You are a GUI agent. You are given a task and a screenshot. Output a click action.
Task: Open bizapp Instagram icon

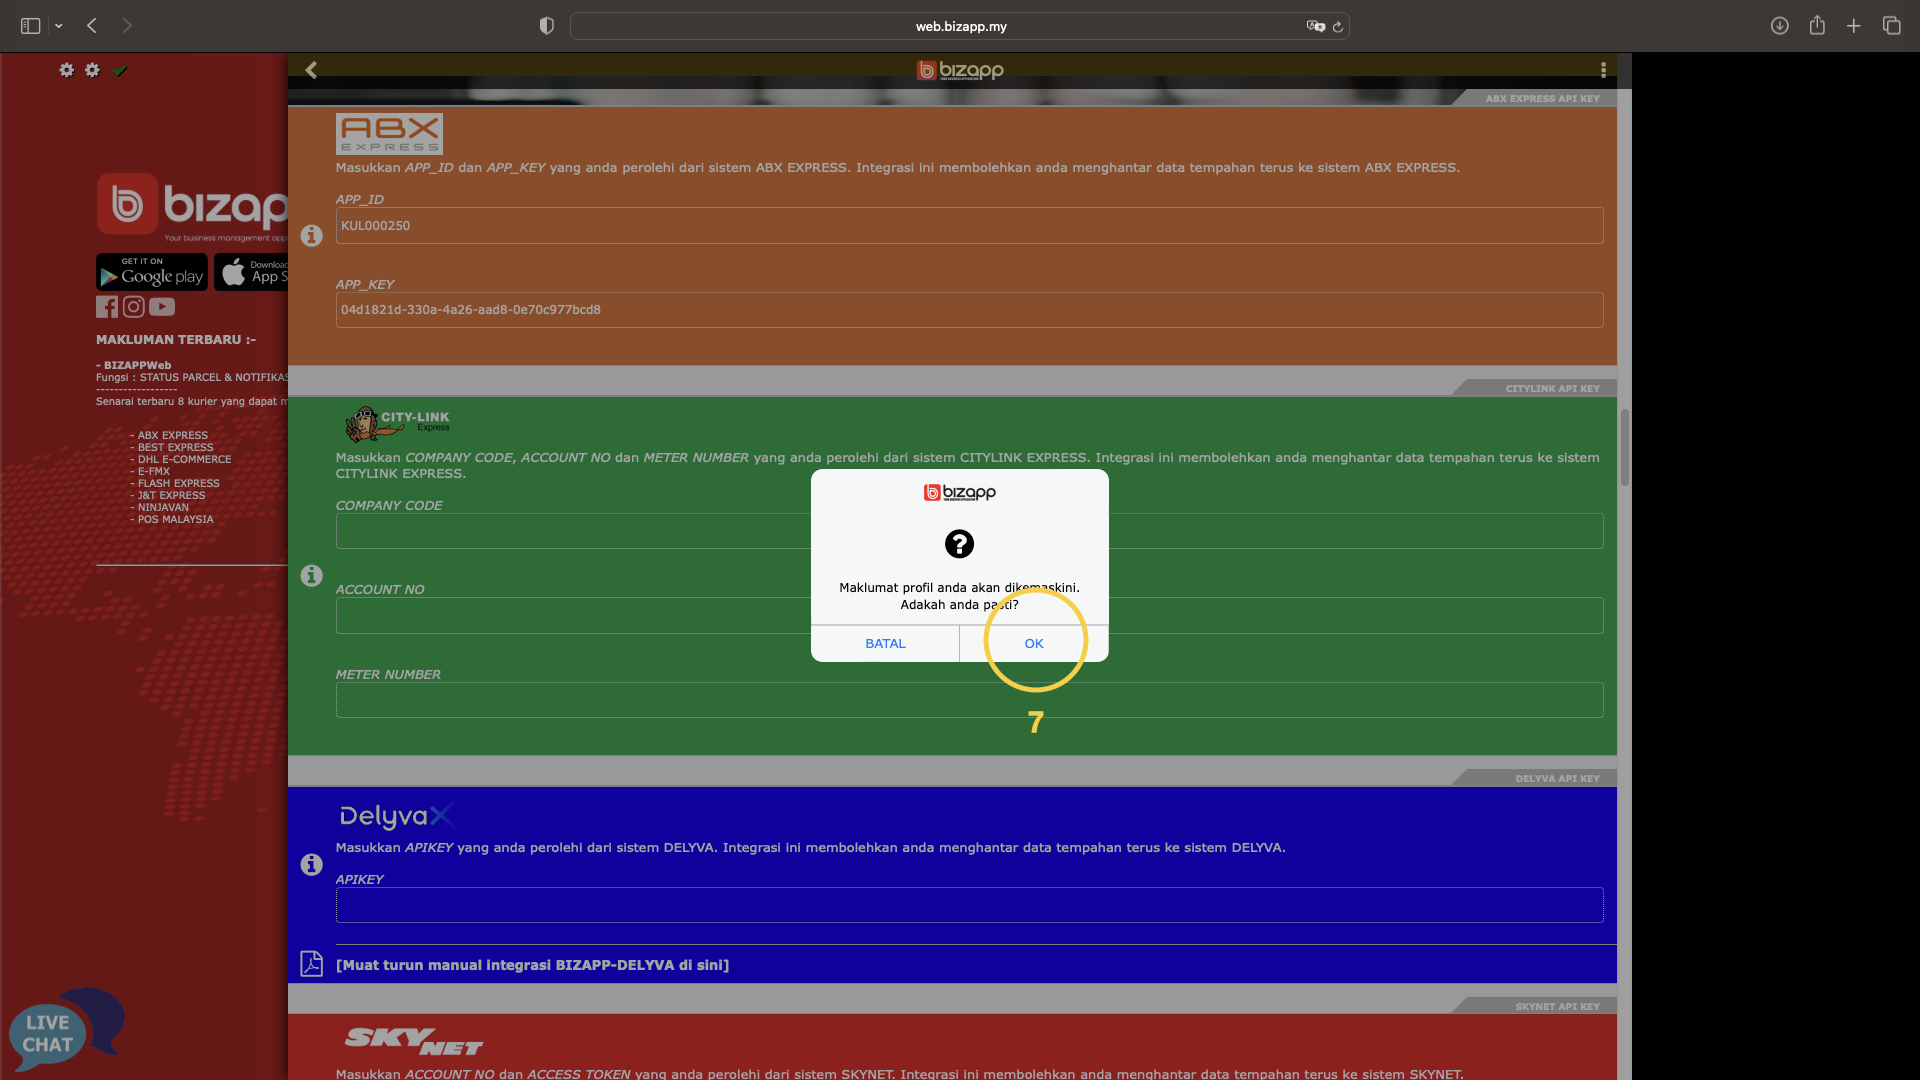tap(134, 307)
